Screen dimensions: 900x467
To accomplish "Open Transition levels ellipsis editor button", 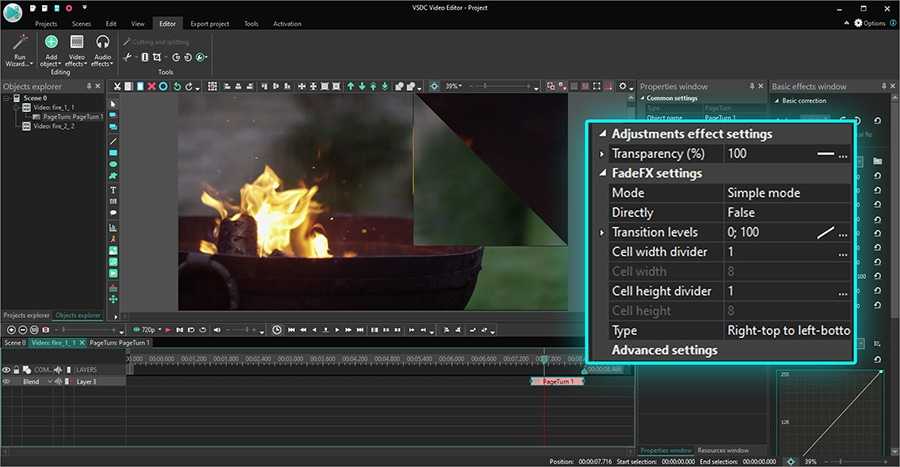I will 843,233.
